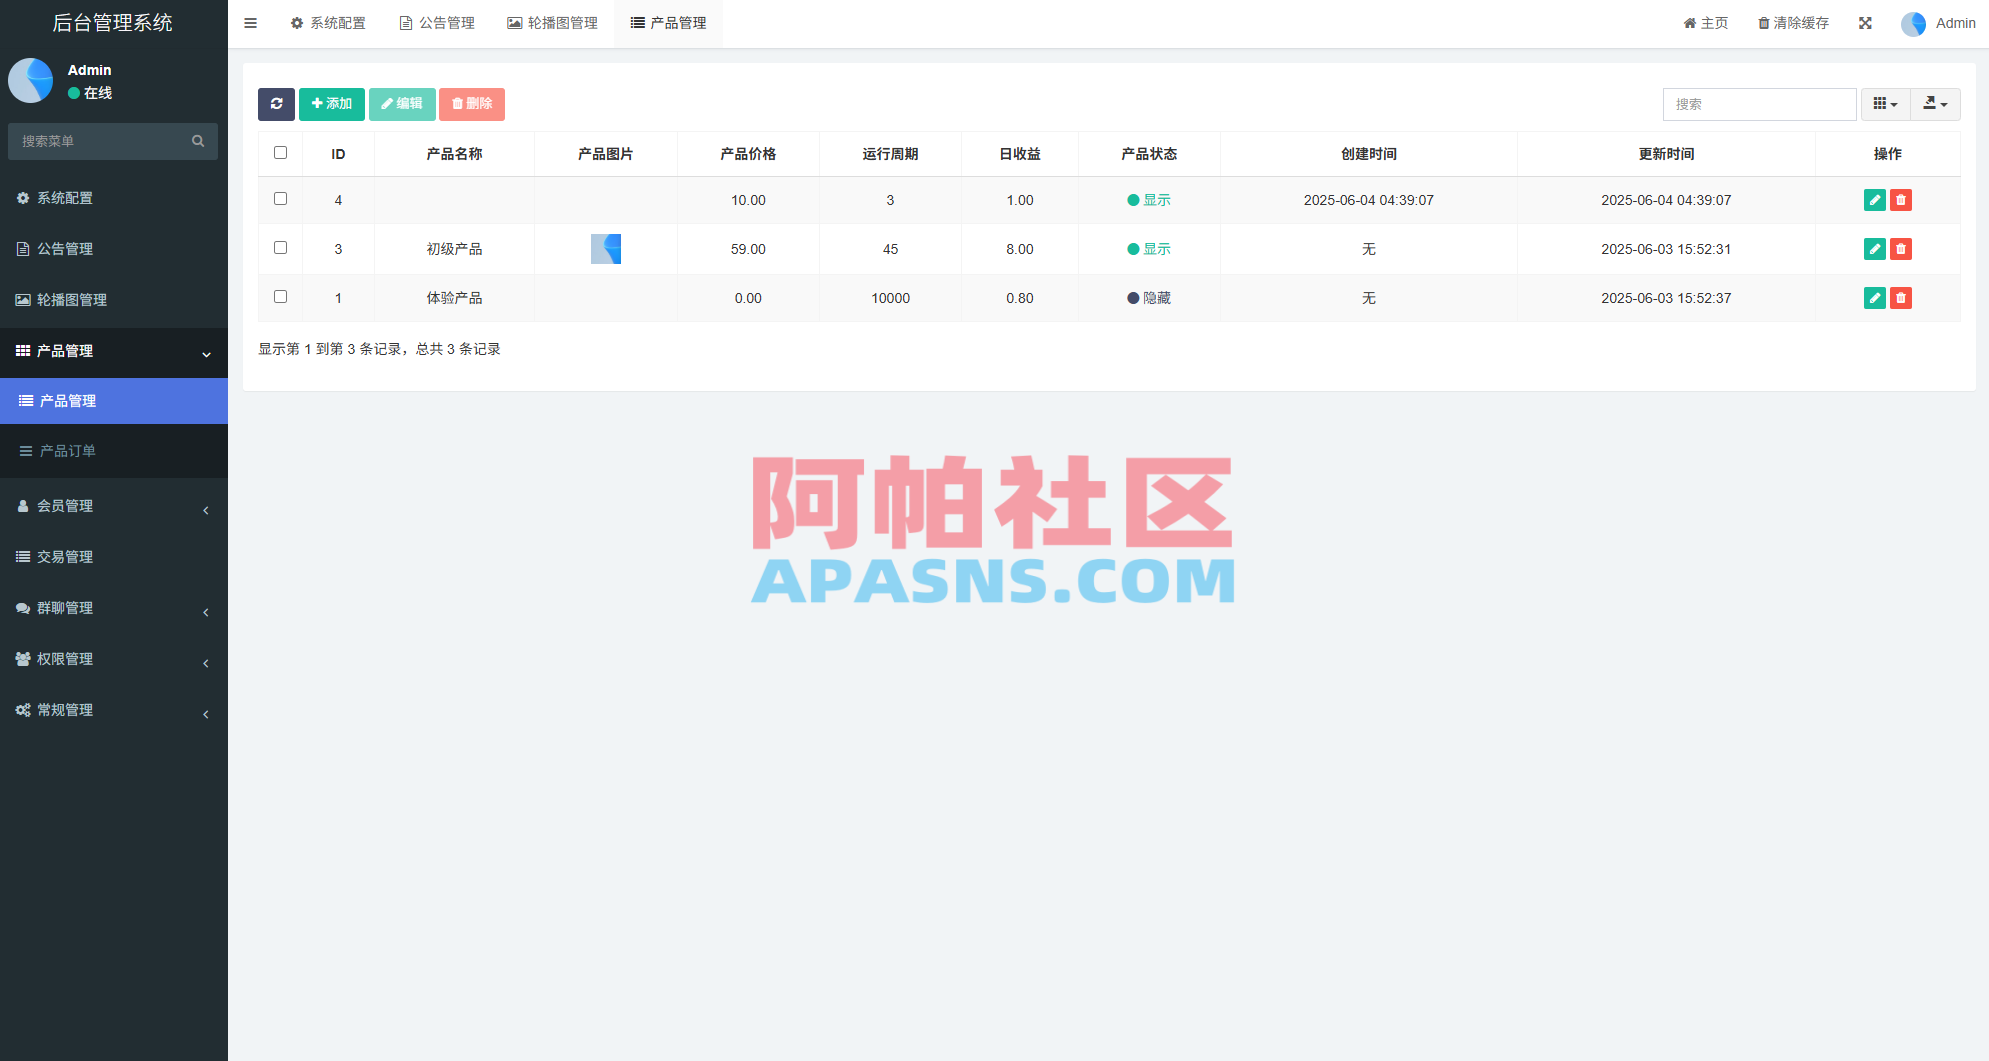Check the select-all checkbox in the table header
This screenshot has width=1989, height=1061.
[280, 152]
